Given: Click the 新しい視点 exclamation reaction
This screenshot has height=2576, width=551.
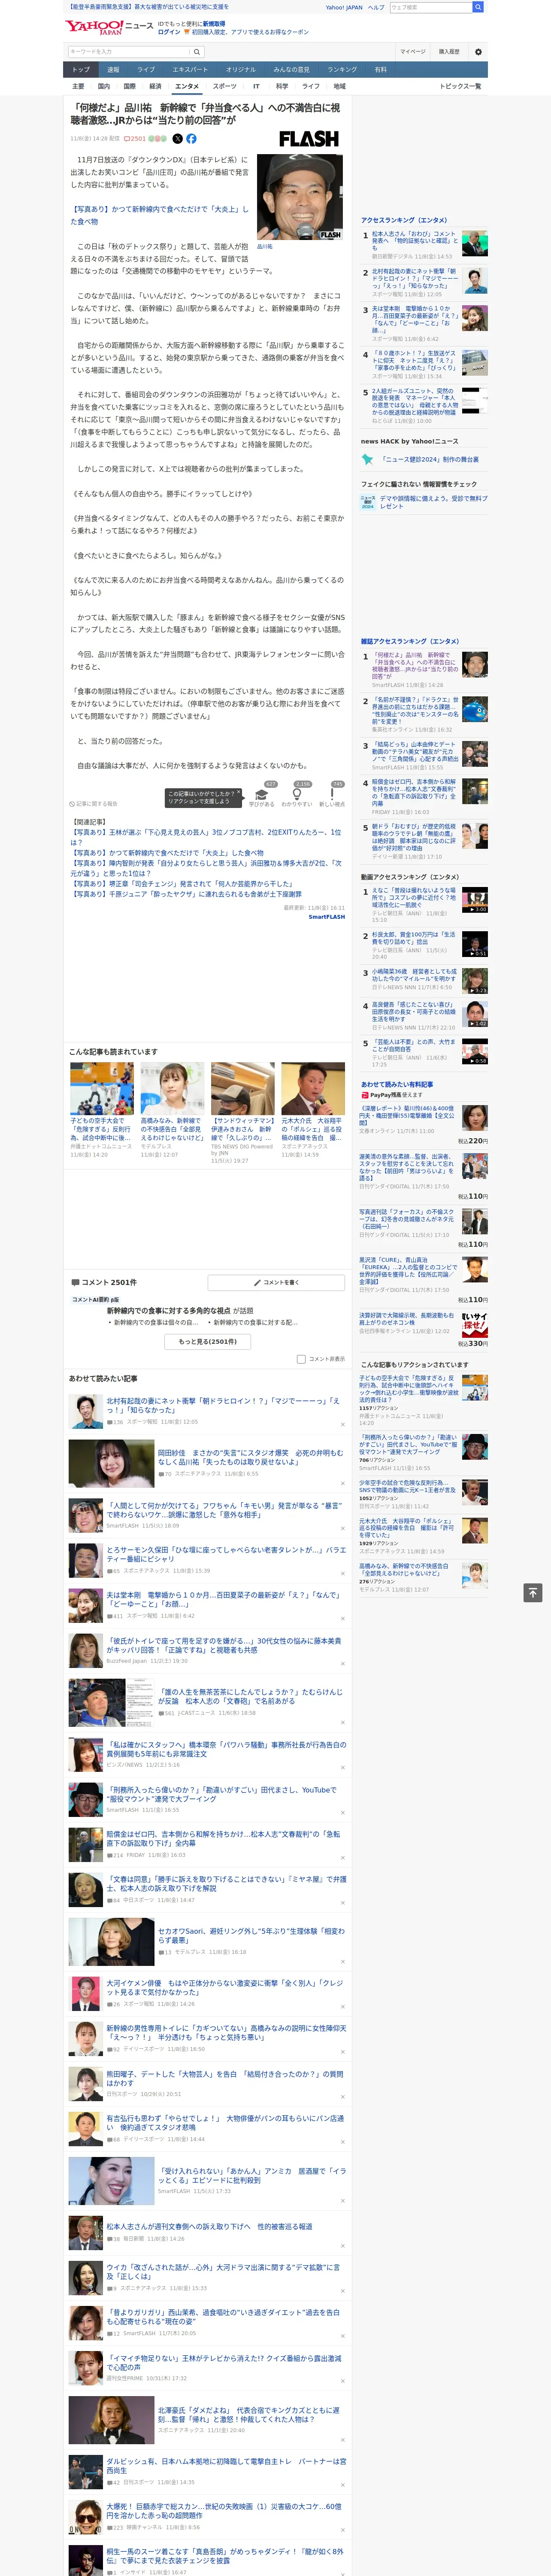Looking at the screenshot, I should [332, 794].
